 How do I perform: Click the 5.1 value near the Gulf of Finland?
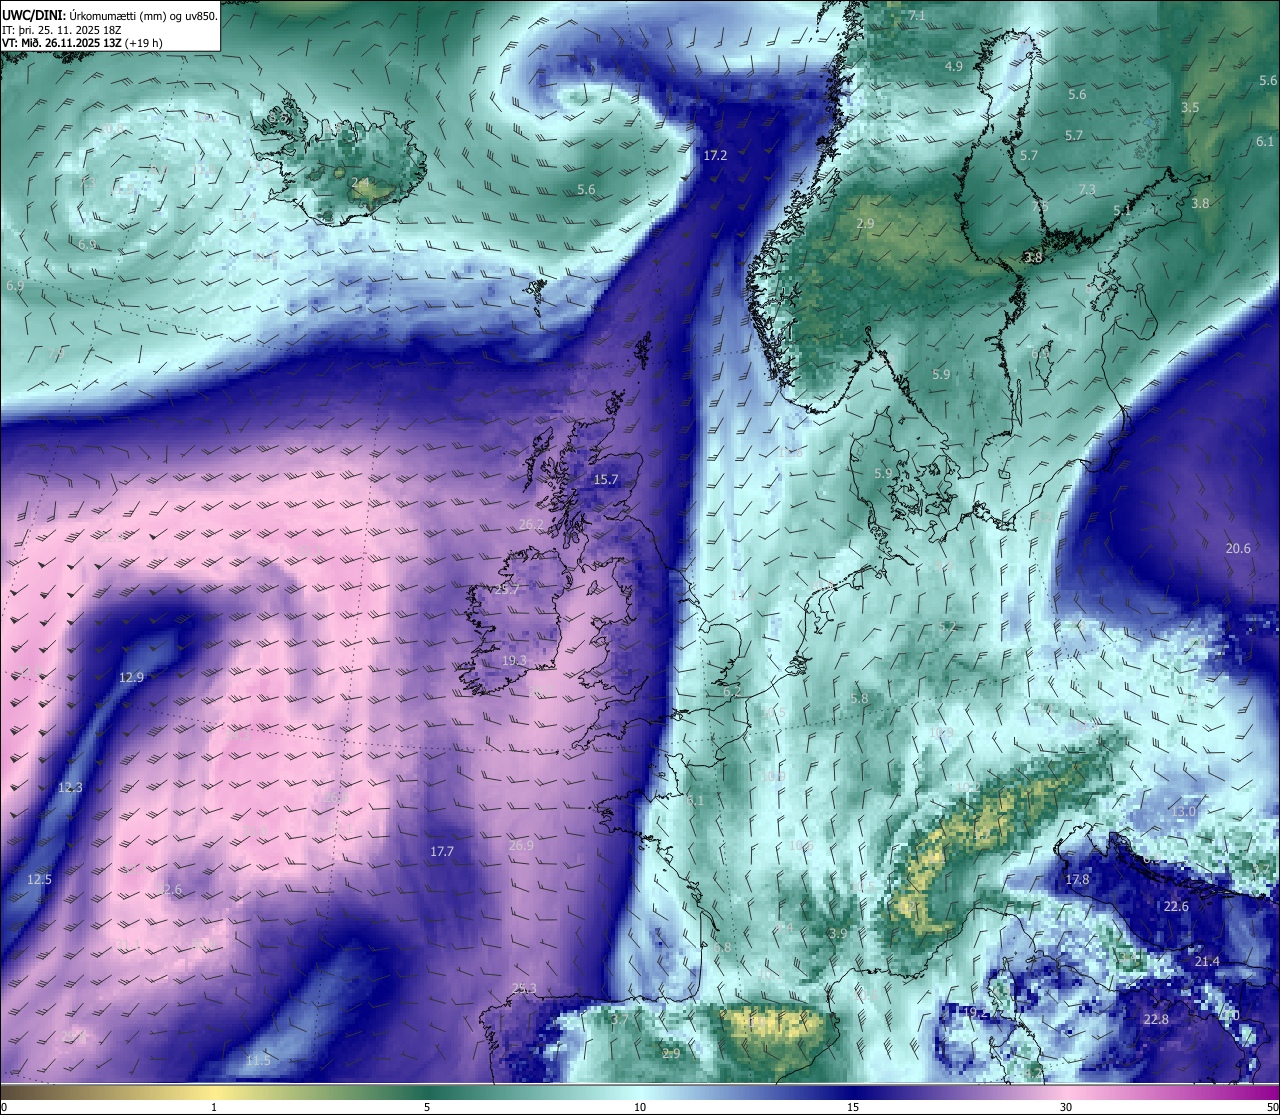(x=1122, y=210)
